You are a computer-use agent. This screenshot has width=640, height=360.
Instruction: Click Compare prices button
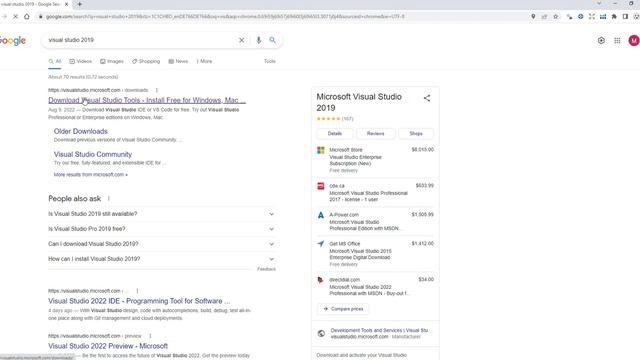tap(343, 309)
